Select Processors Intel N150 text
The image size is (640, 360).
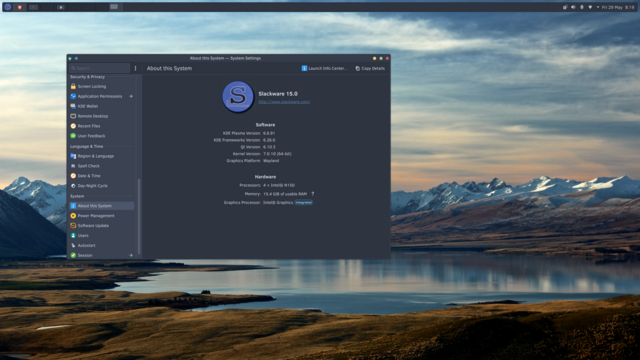279,185
